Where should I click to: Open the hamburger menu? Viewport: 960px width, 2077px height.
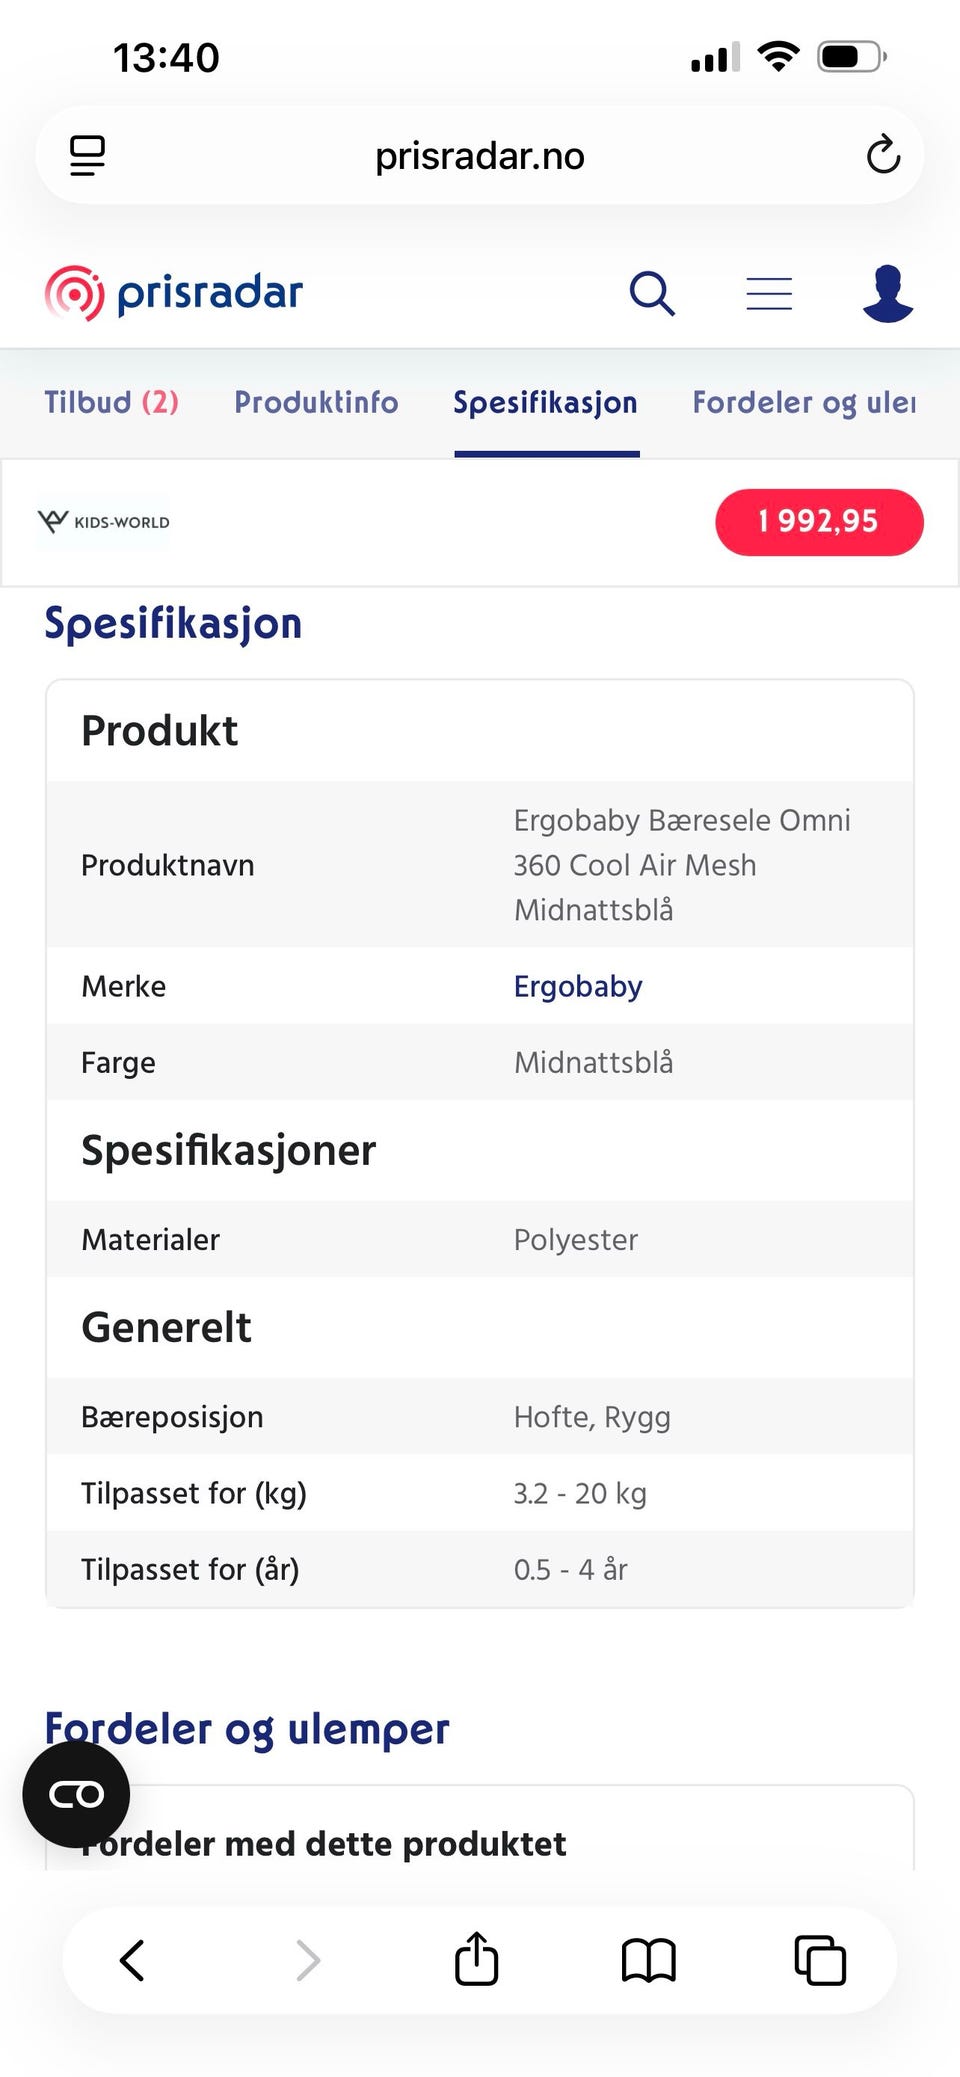click(769, 294)
